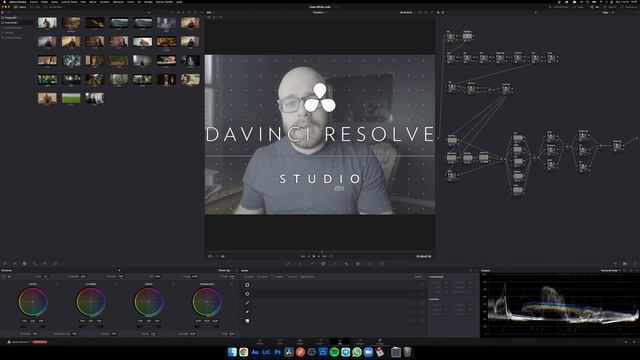Switch to the Edit page tab

click(x=300, y=342)
